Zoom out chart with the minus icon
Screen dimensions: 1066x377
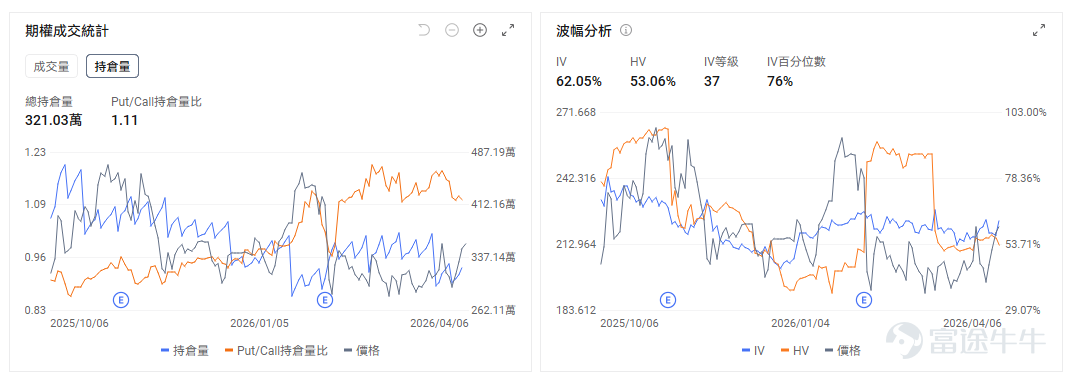click(451, 30)
